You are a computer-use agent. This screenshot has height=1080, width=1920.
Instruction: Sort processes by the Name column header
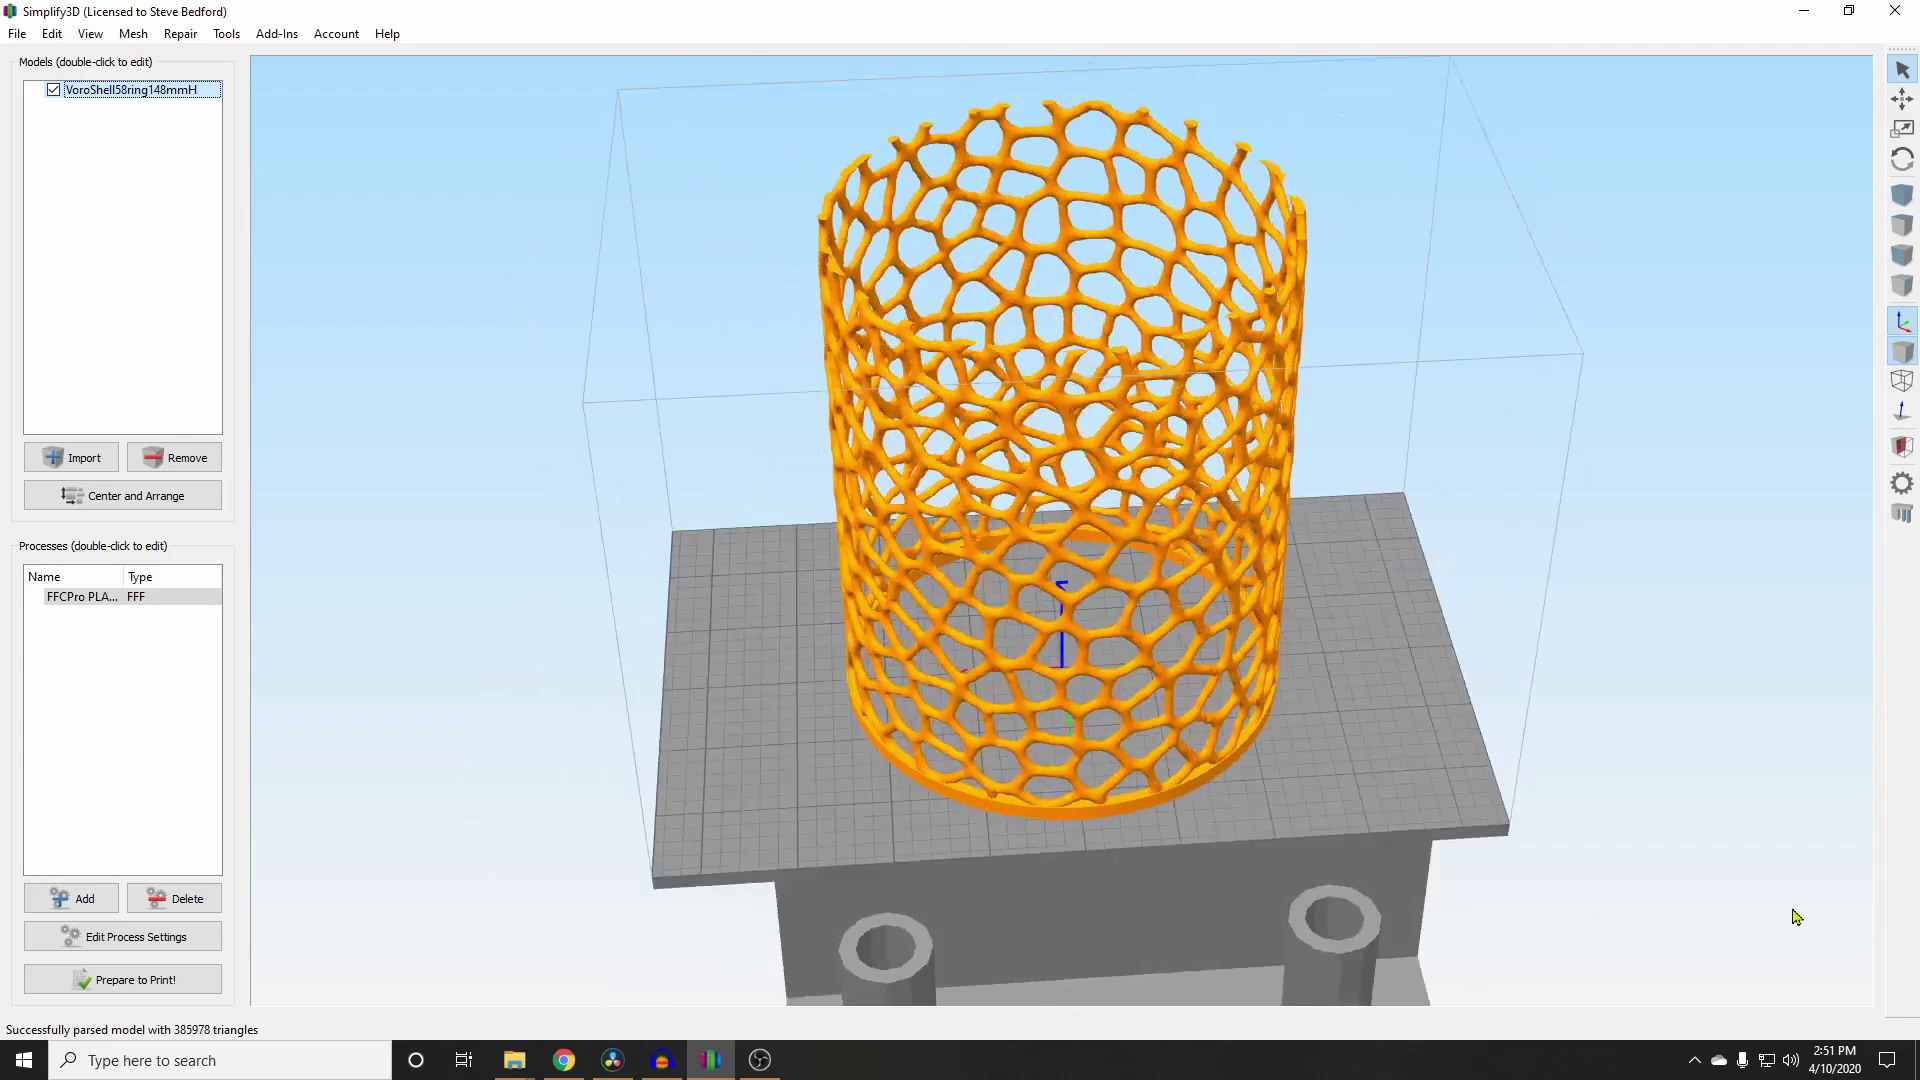click(74, 577)
